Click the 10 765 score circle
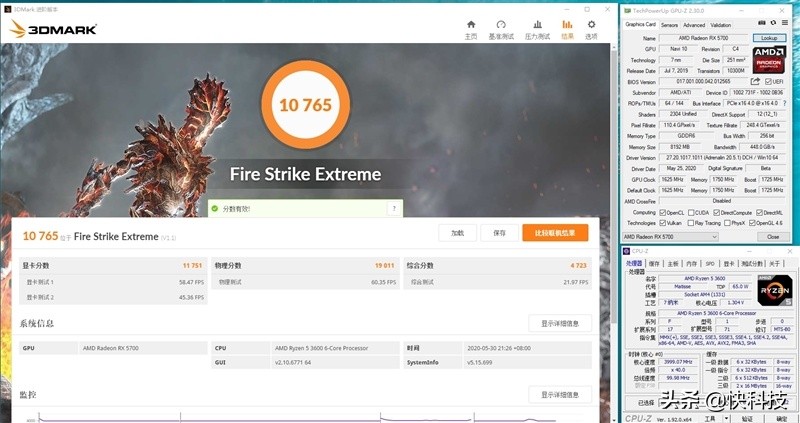 tap(305, 105)
